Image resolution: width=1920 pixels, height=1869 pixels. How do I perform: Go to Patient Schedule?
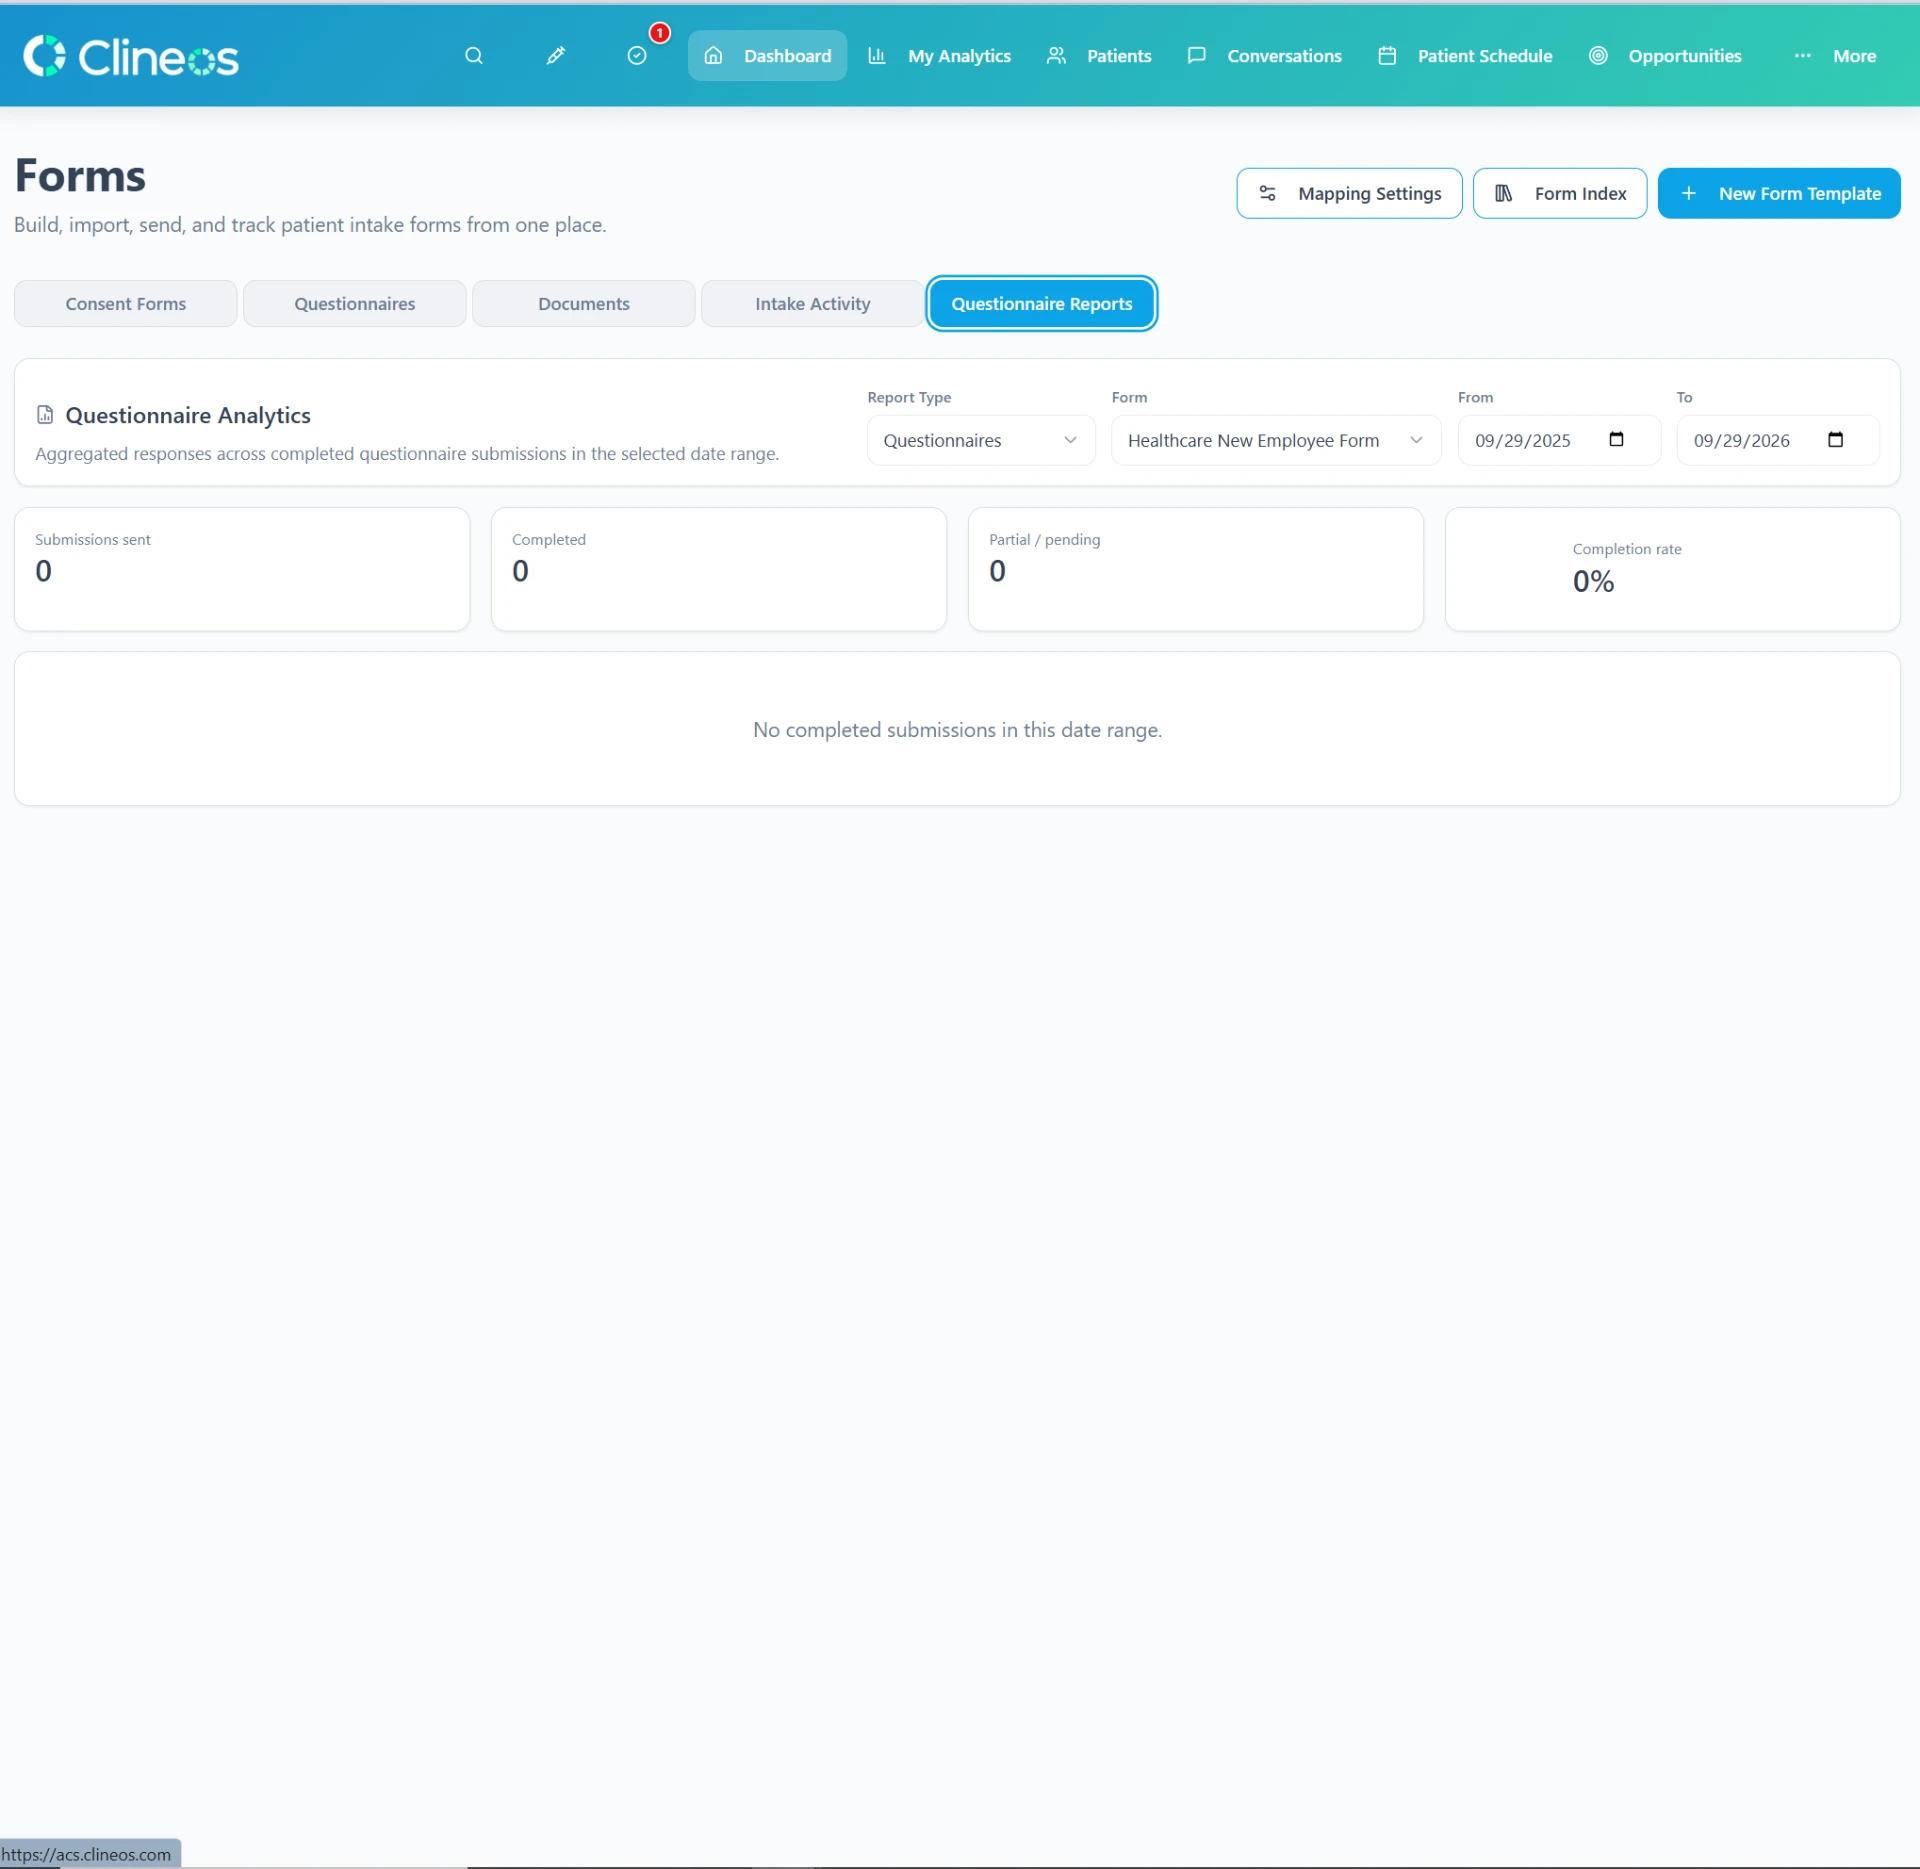click(1466, 56)
